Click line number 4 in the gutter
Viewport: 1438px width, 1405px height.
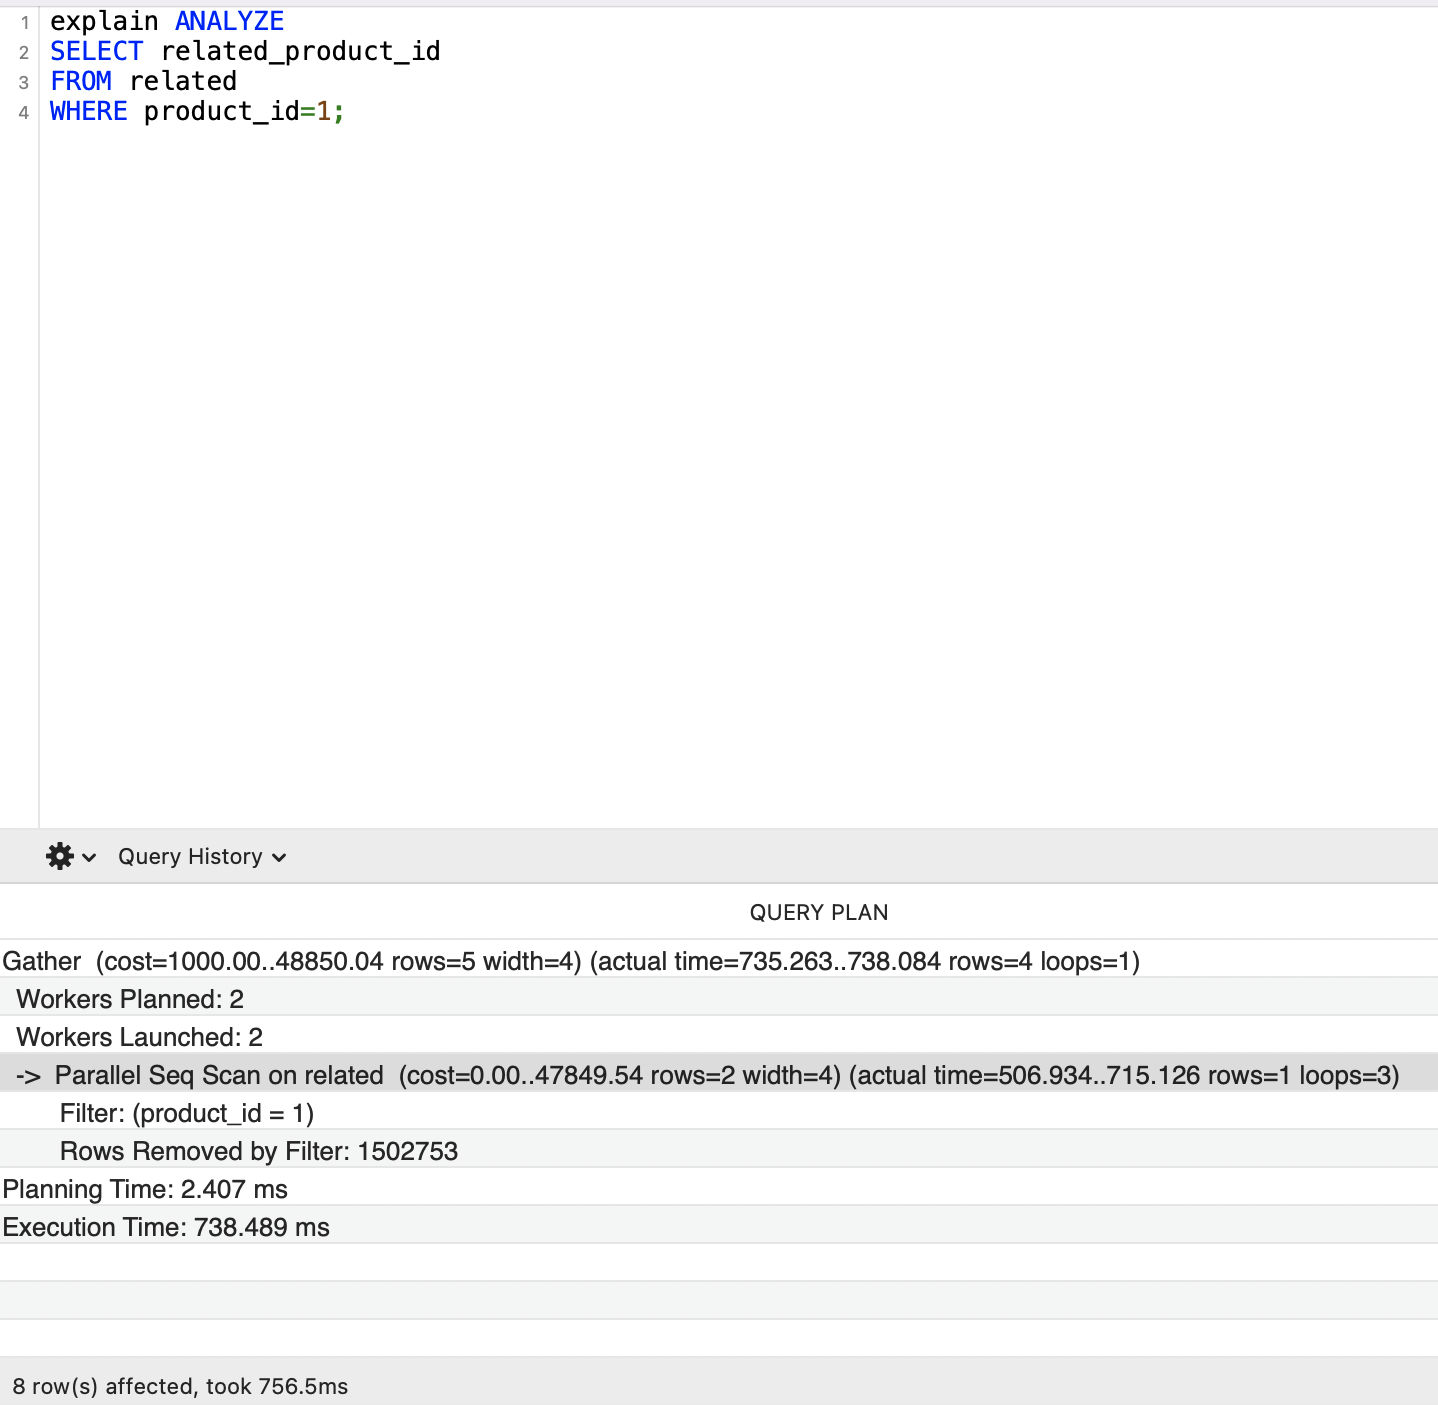24,112
